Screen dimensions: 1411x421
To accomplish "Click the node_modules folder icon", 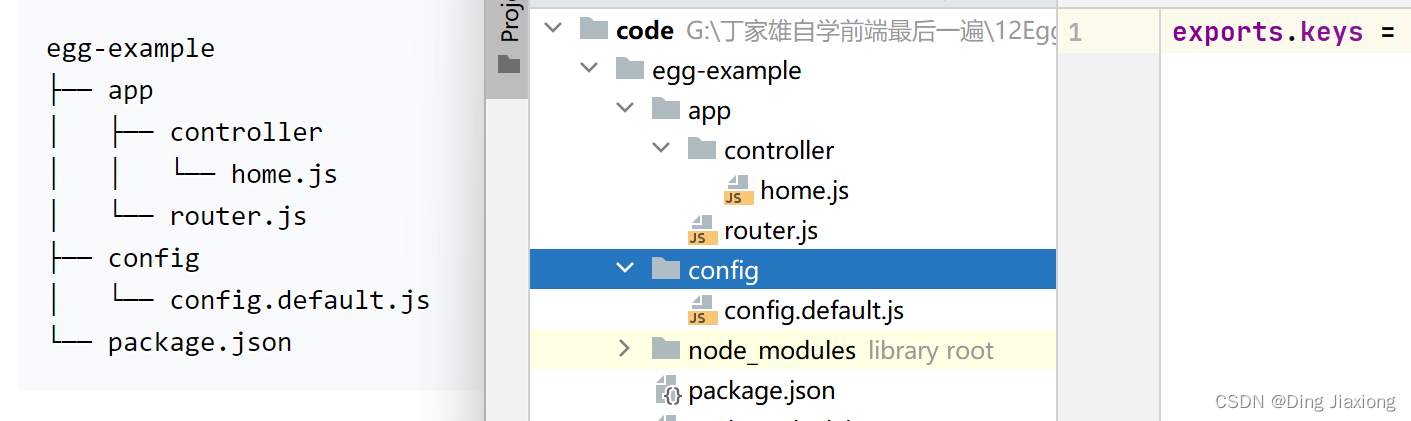I will [x=666, y=349].
